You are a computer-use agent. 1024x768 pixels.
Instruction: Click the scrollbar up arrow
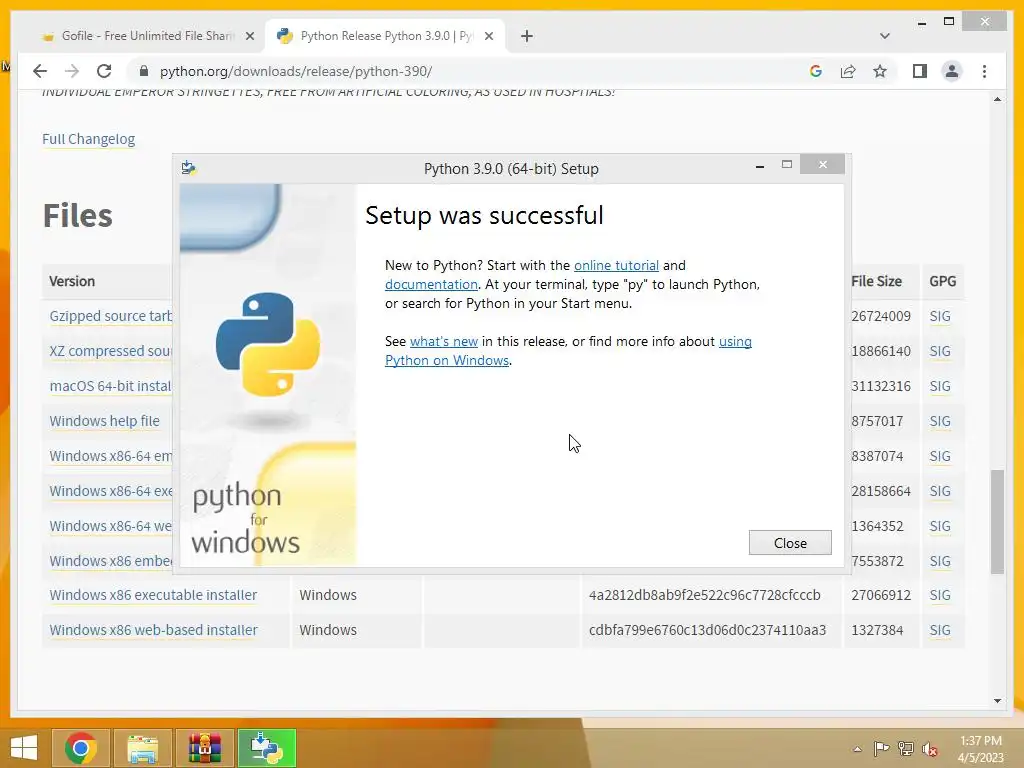pyautogui.click(x=997, y=99)
